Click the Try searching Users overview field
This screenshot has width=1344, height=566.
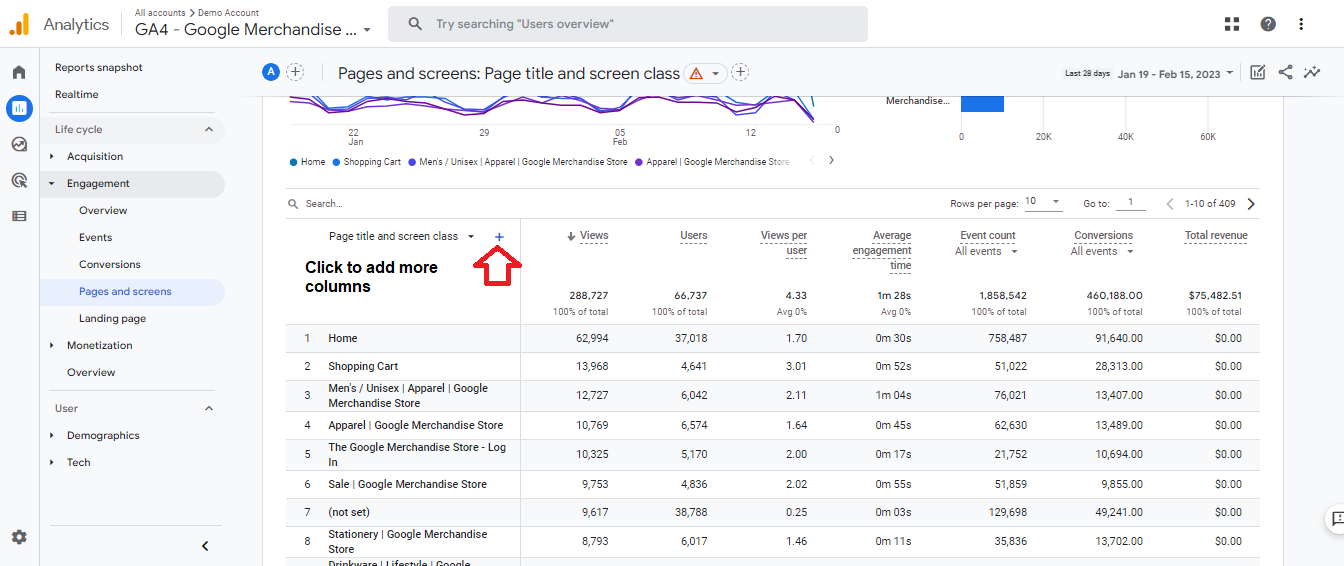click(x=628, y=23)
